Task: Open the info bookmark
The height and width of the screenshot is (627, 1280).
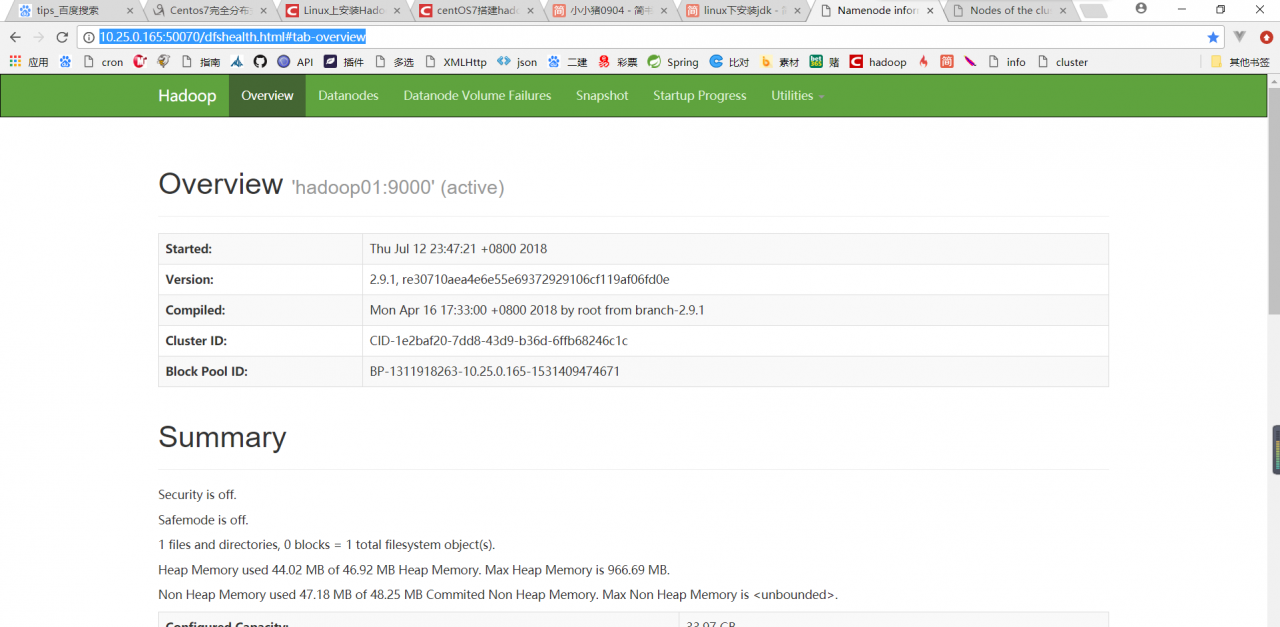Action: pyautogui.click(x=1007, y=62)
